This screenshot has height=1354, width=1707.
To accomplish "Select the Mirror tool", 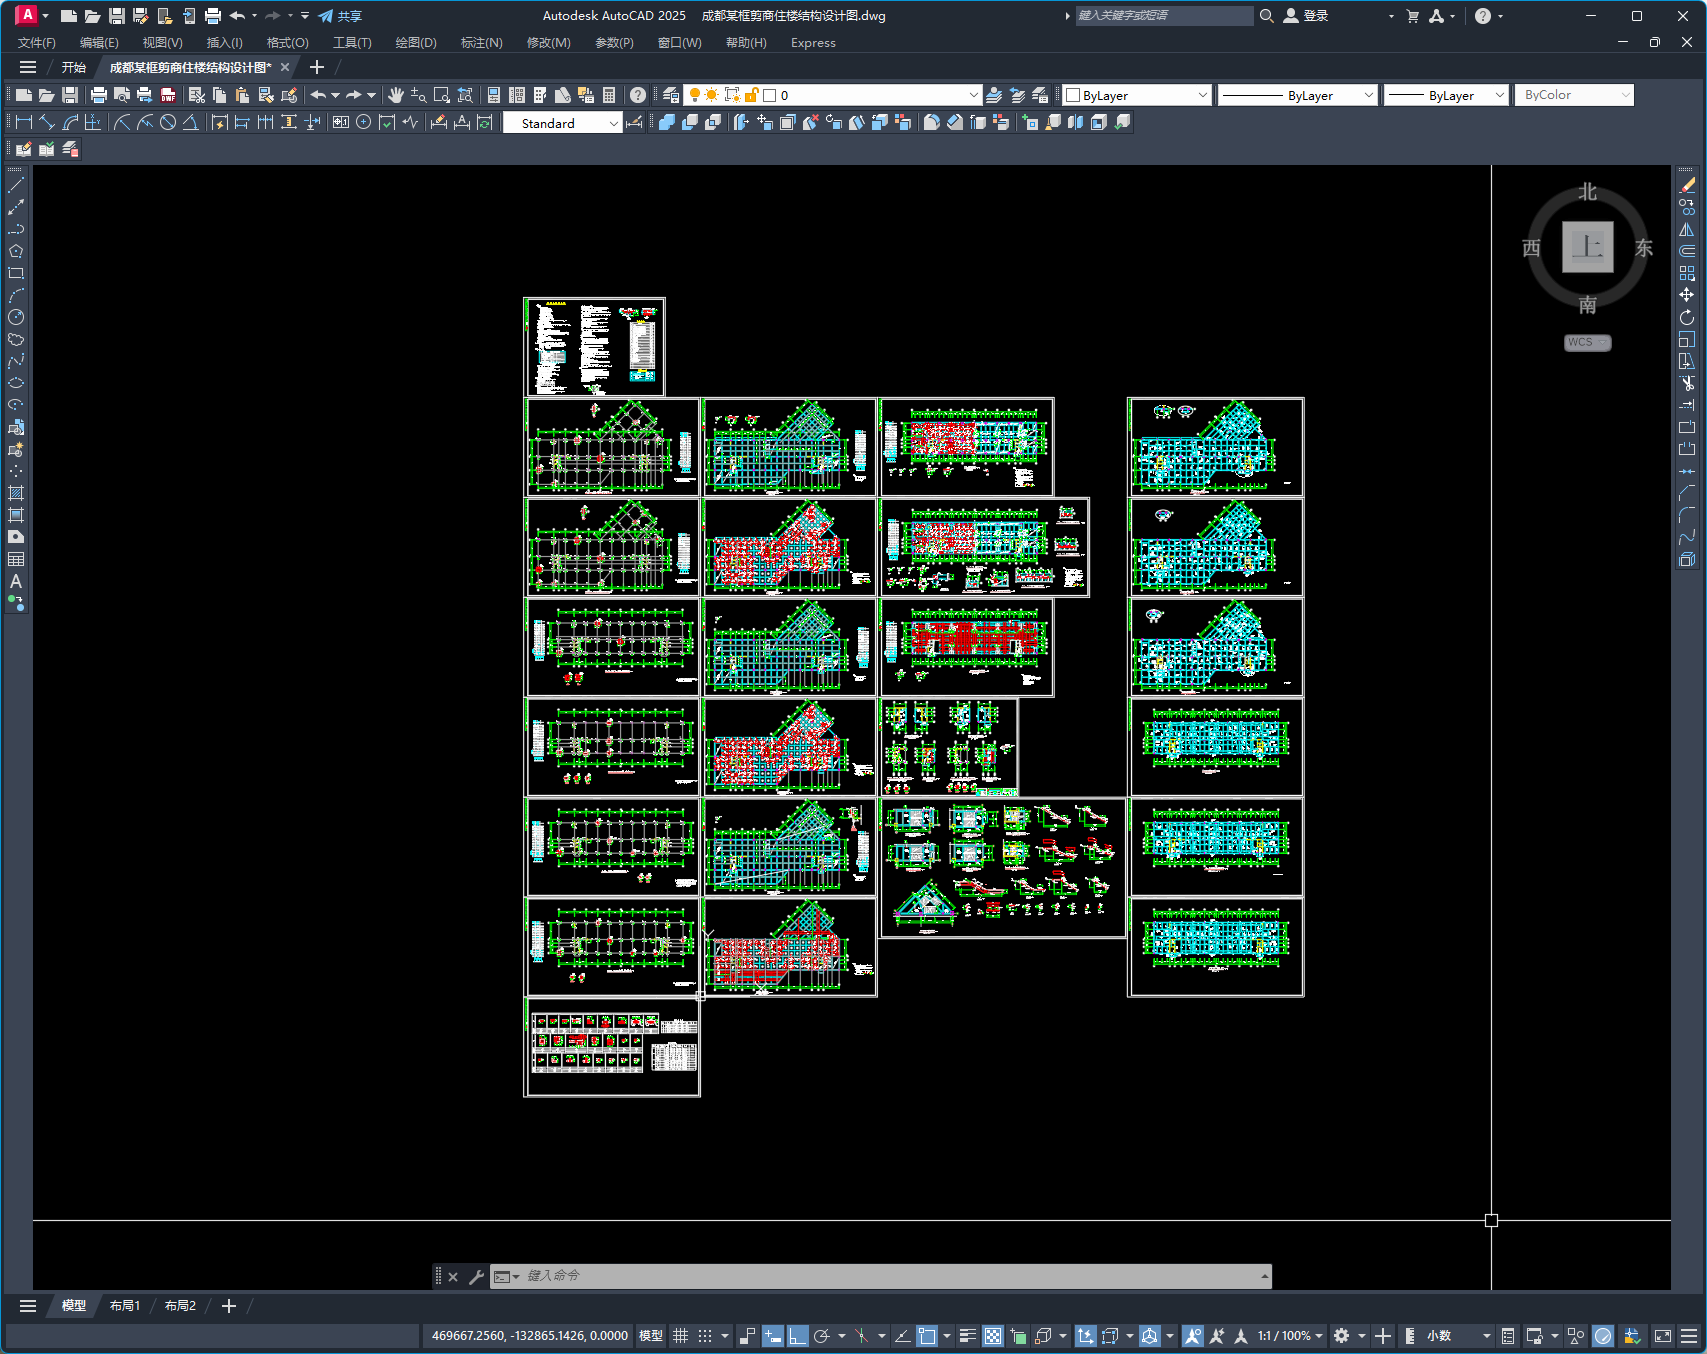I will (1687, 229).
